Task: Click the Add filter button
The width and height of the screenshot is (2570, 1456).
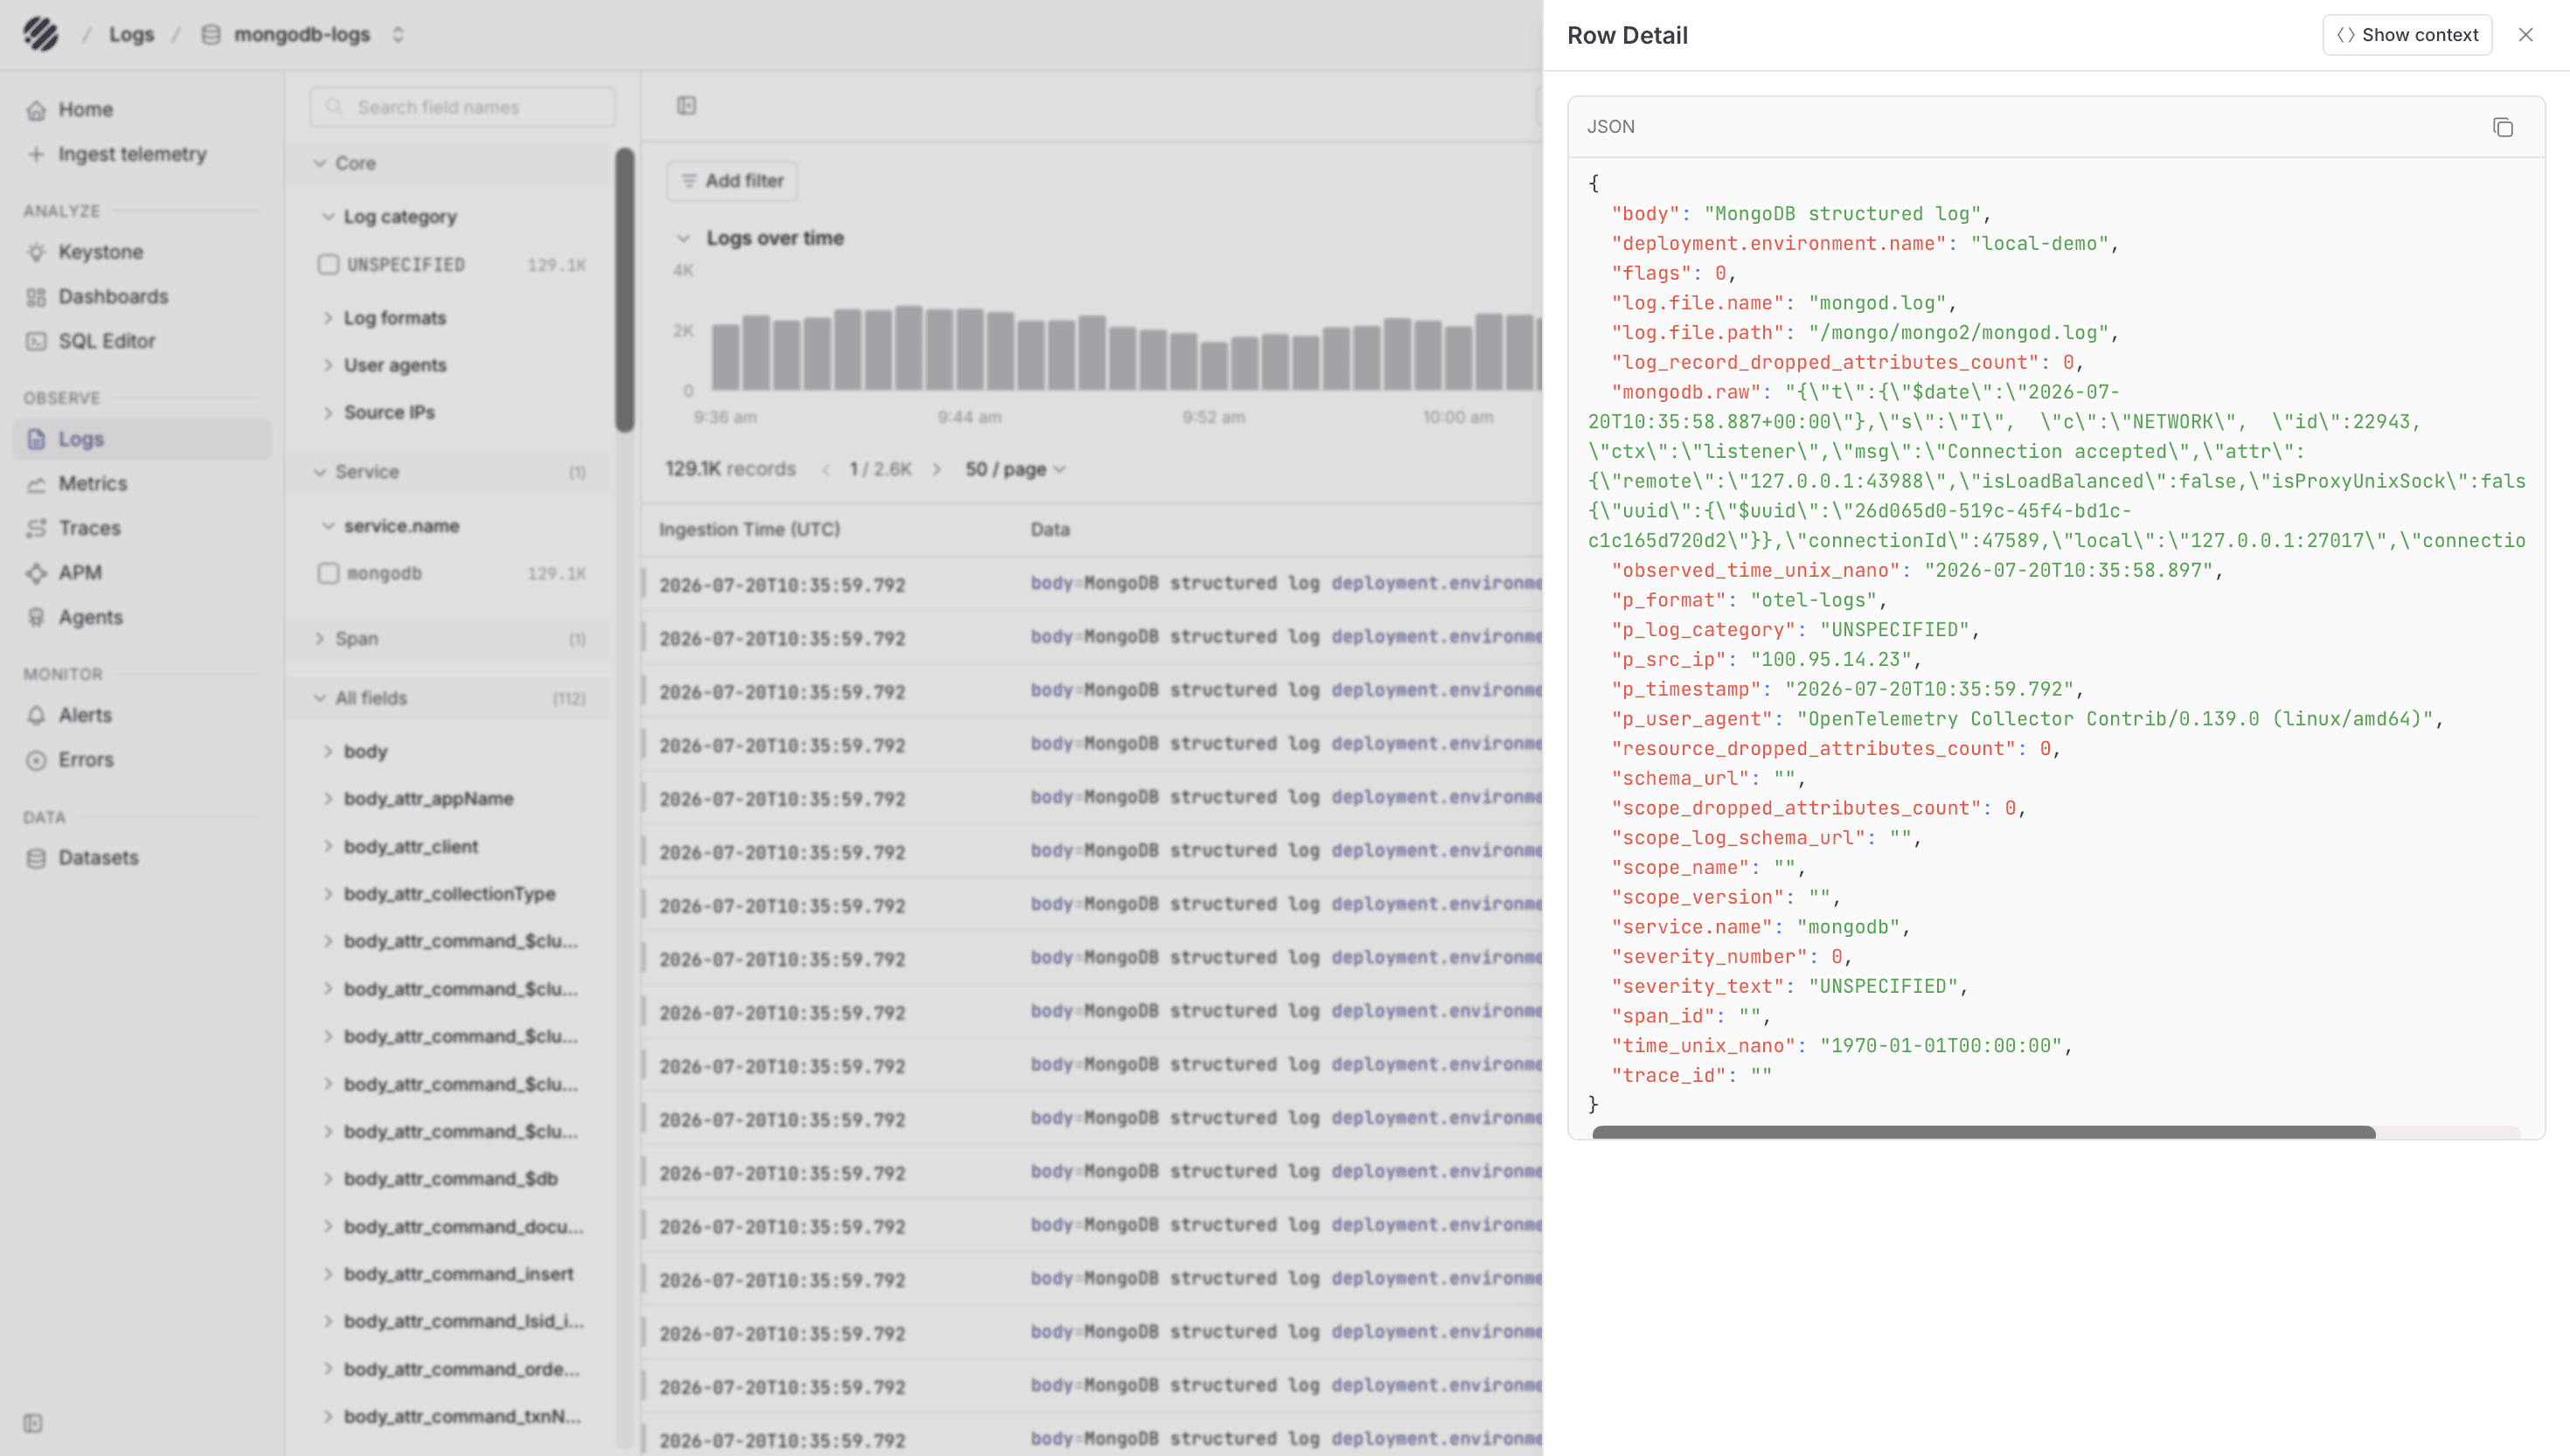Action: 732,181
